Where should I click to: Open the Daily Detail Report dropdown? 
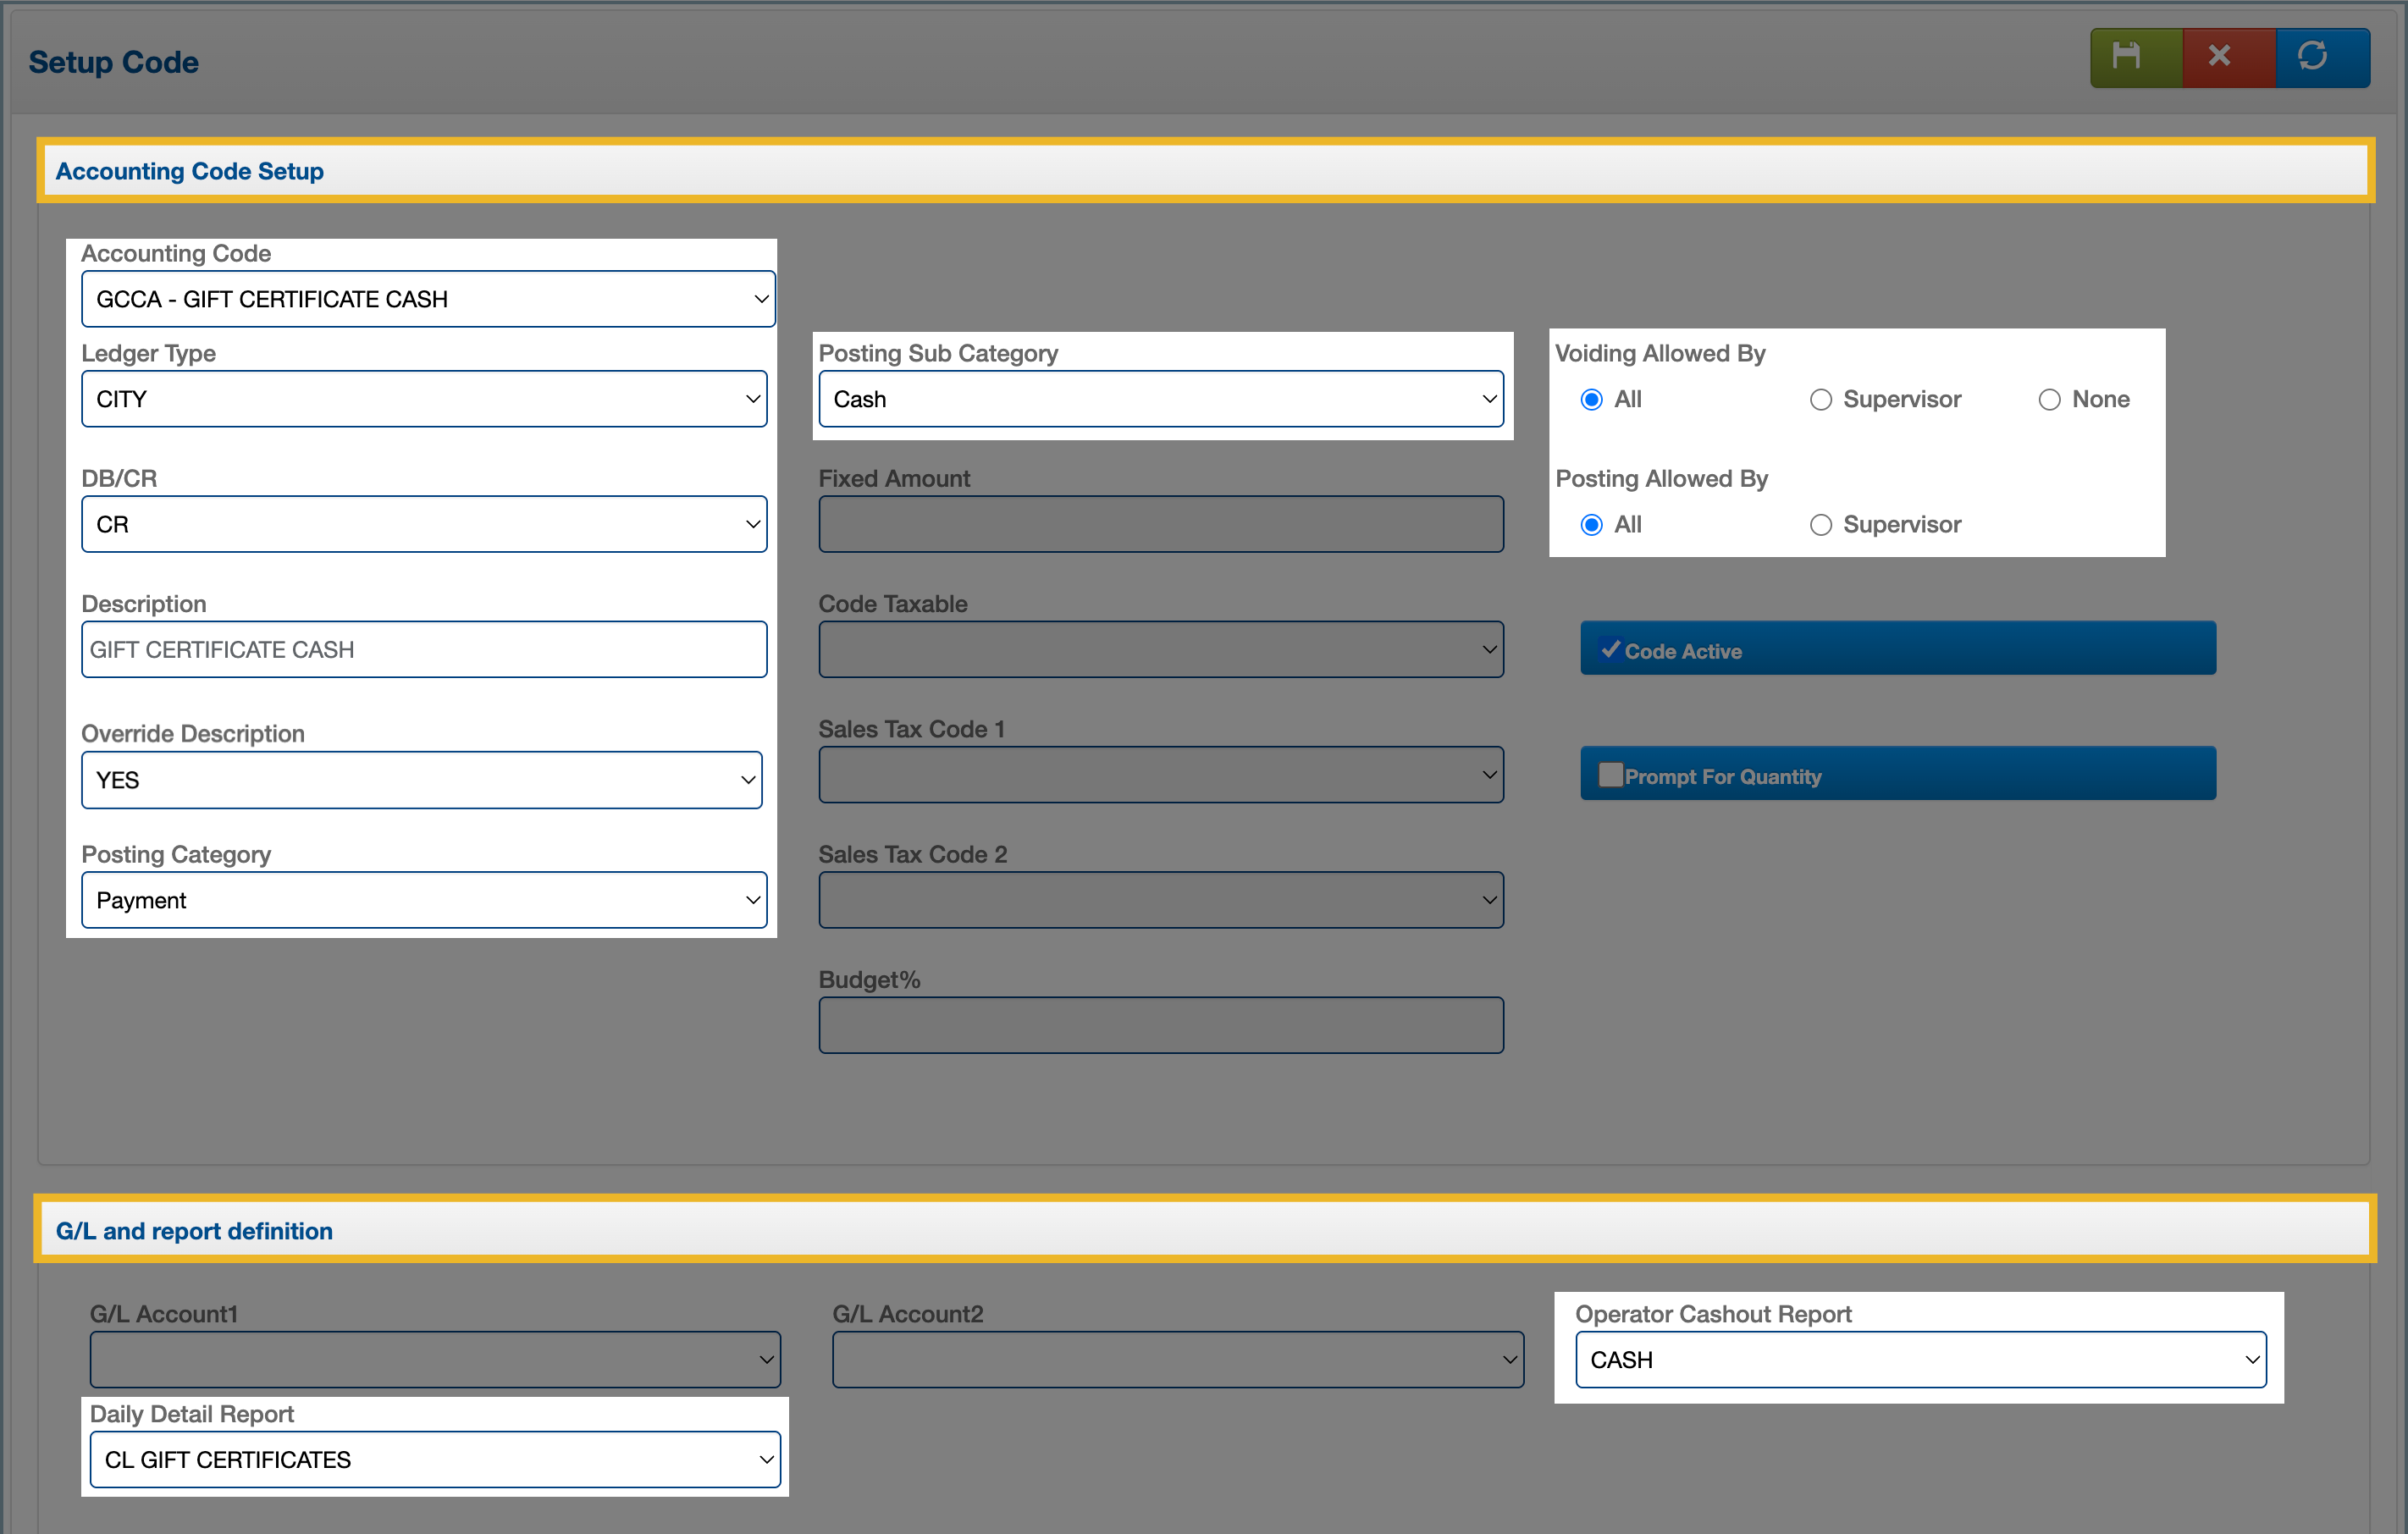click(435, 1460)
